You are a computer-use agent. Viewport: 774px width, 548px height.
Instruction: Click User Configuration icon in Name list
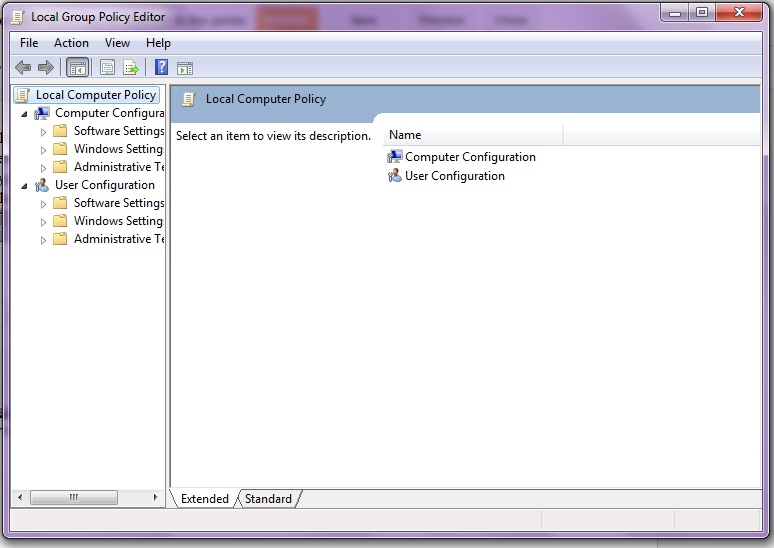point(395,176)
